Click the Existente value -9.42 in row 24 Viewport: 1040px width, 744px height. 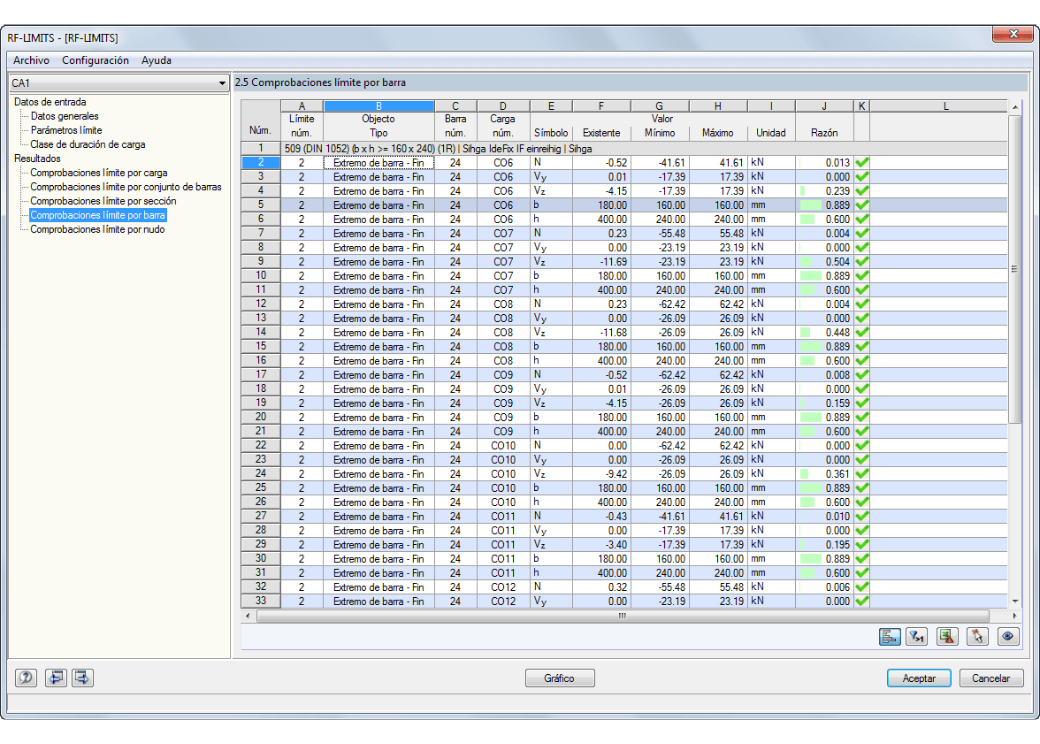pyautogui.click(x=615, y=474)
